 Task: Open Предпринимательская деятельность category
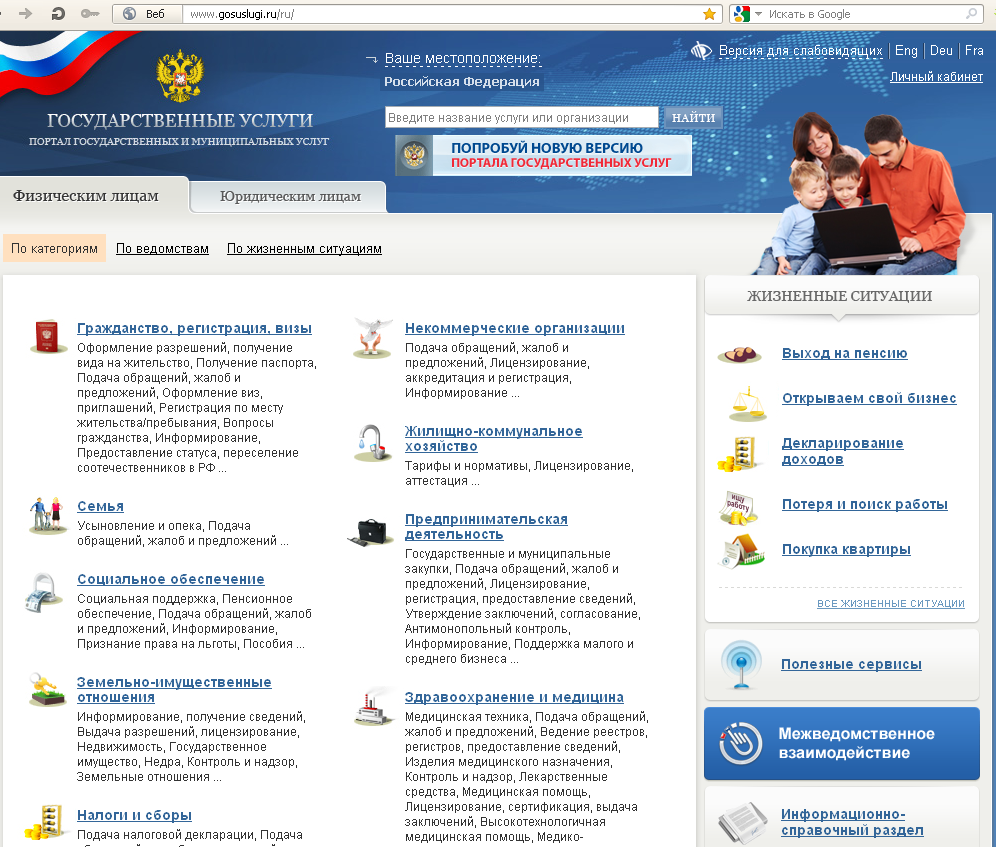pyautogui.click(x=486, y=527)
